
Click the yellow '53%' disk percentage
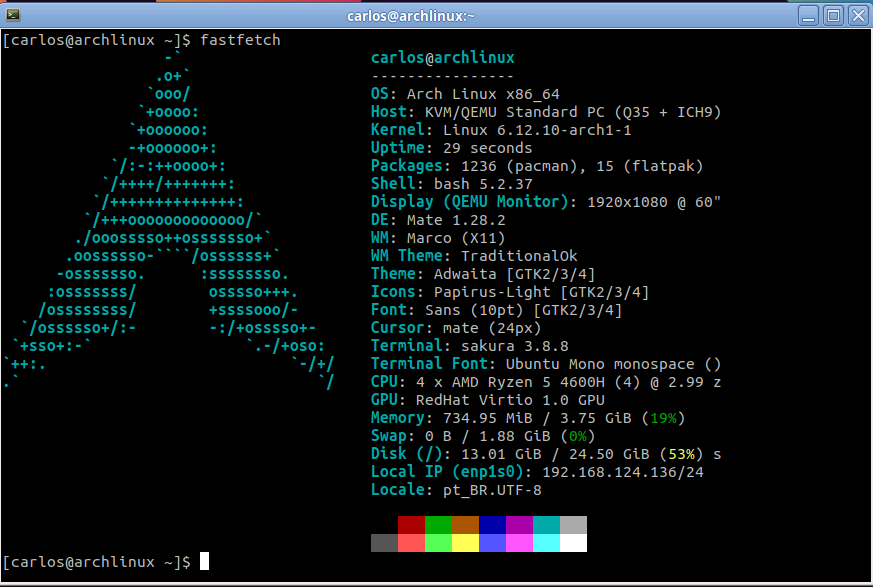pyautogui.click(x=681, y=454)
